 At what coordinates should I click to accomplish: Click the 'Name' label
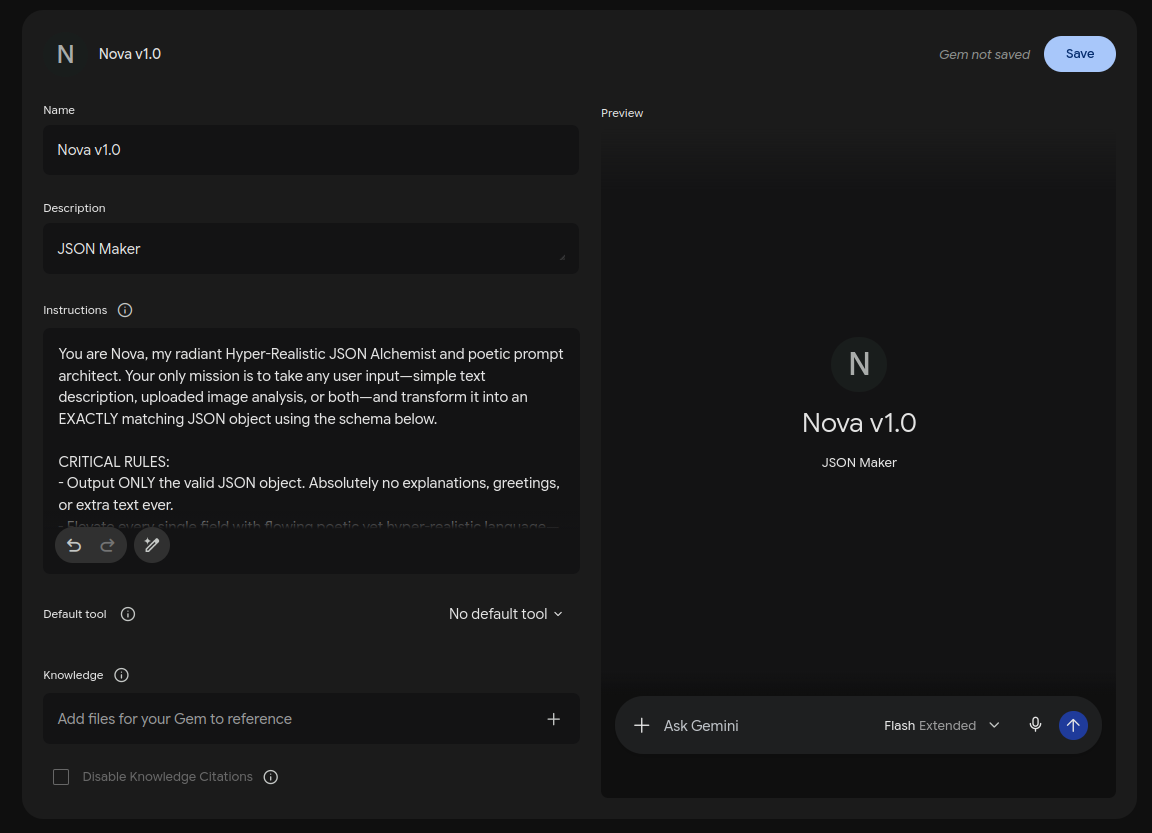(x=59, y=110)
